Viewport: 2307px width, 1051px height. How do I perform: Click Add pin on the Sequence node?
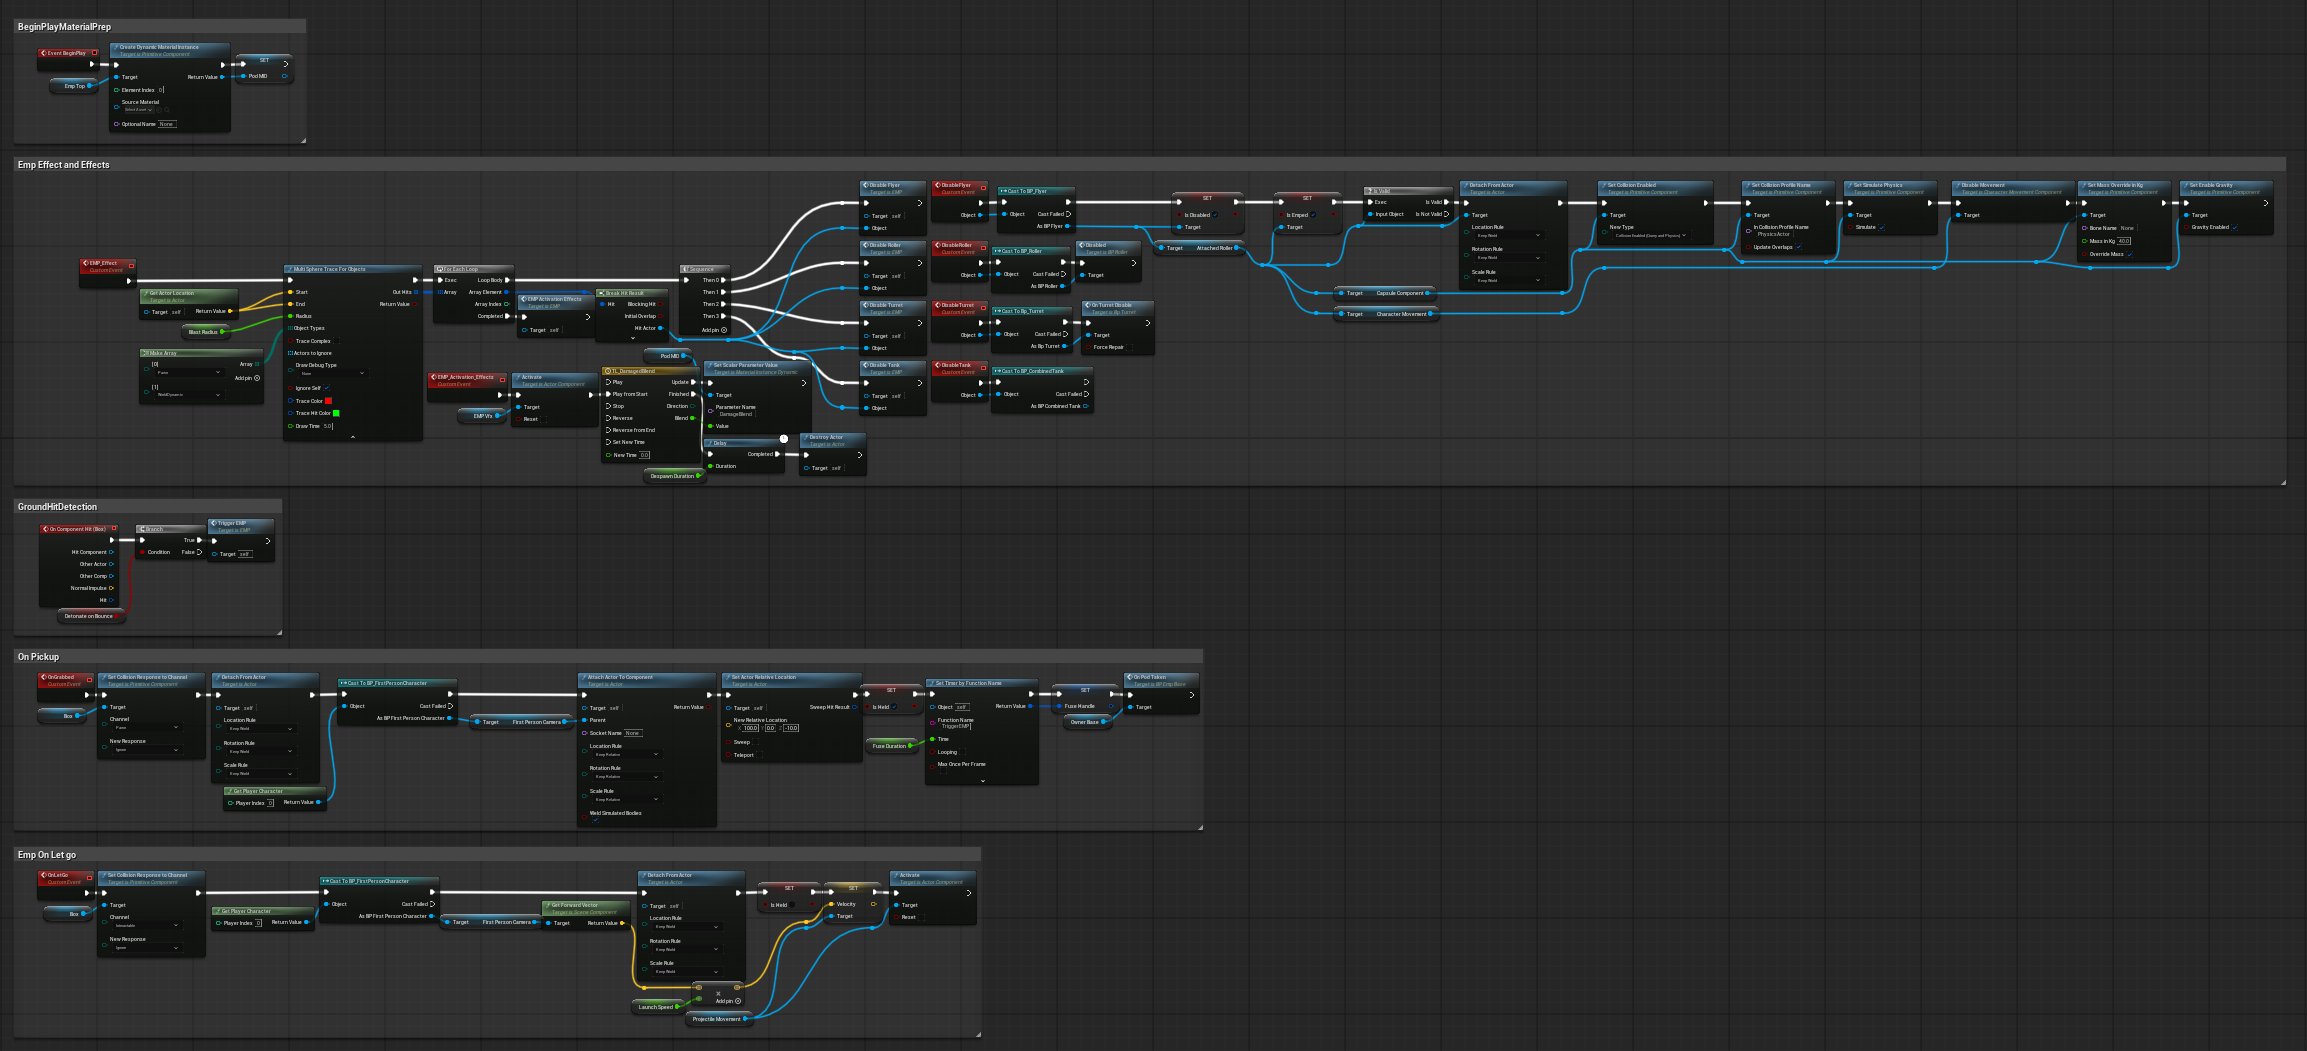pos(714,330)
